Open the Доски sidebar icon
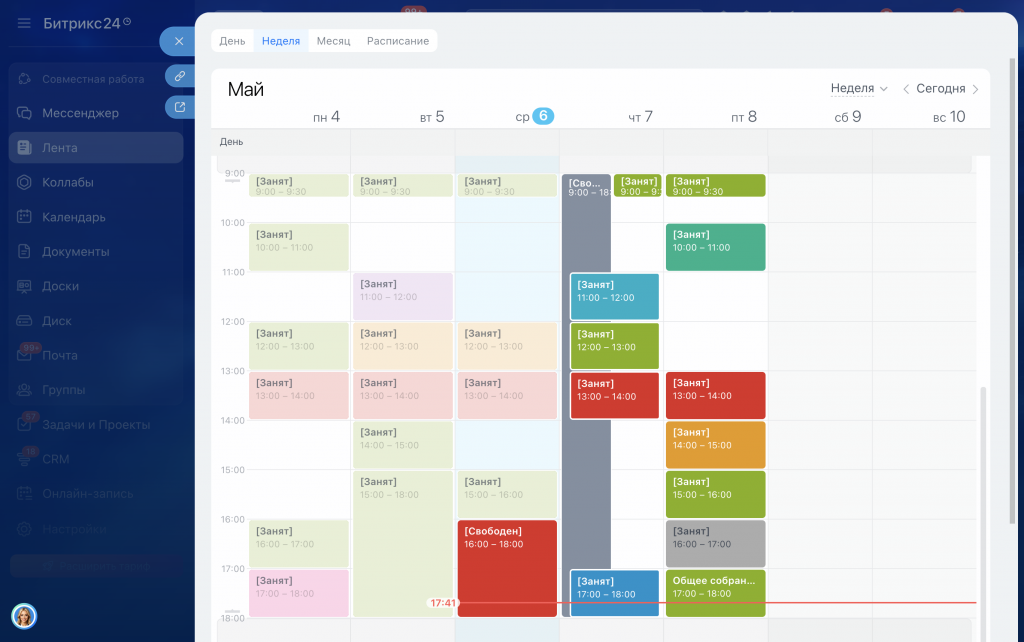The width and height of the screenshot is (1024, 642). 24,286
